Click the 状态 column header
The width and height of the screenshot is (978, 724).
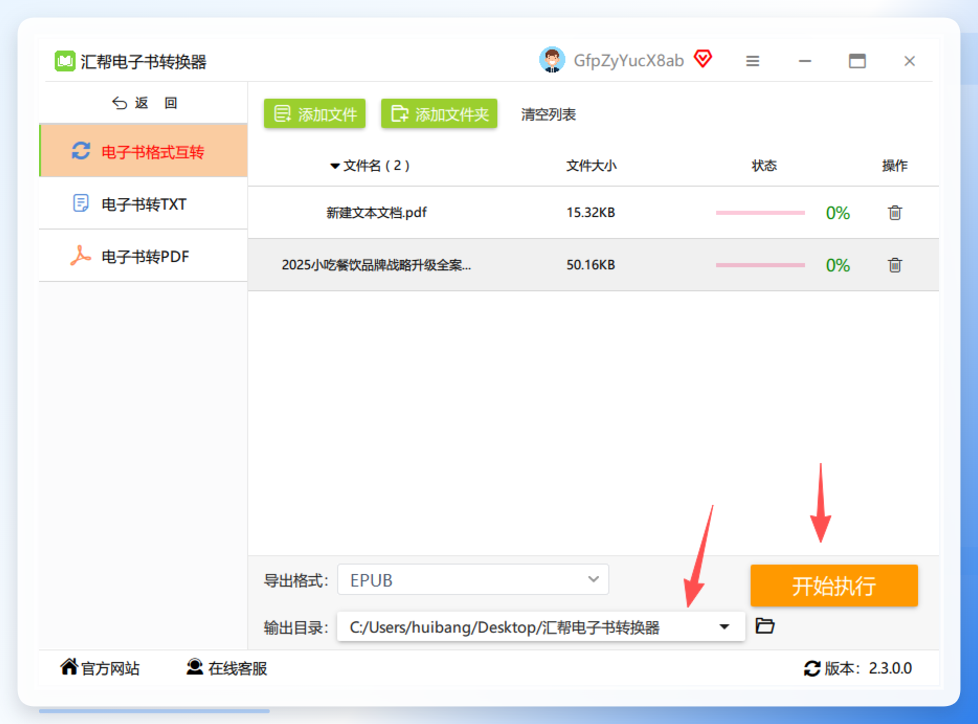pyautogui.click(x=764, y=166)
